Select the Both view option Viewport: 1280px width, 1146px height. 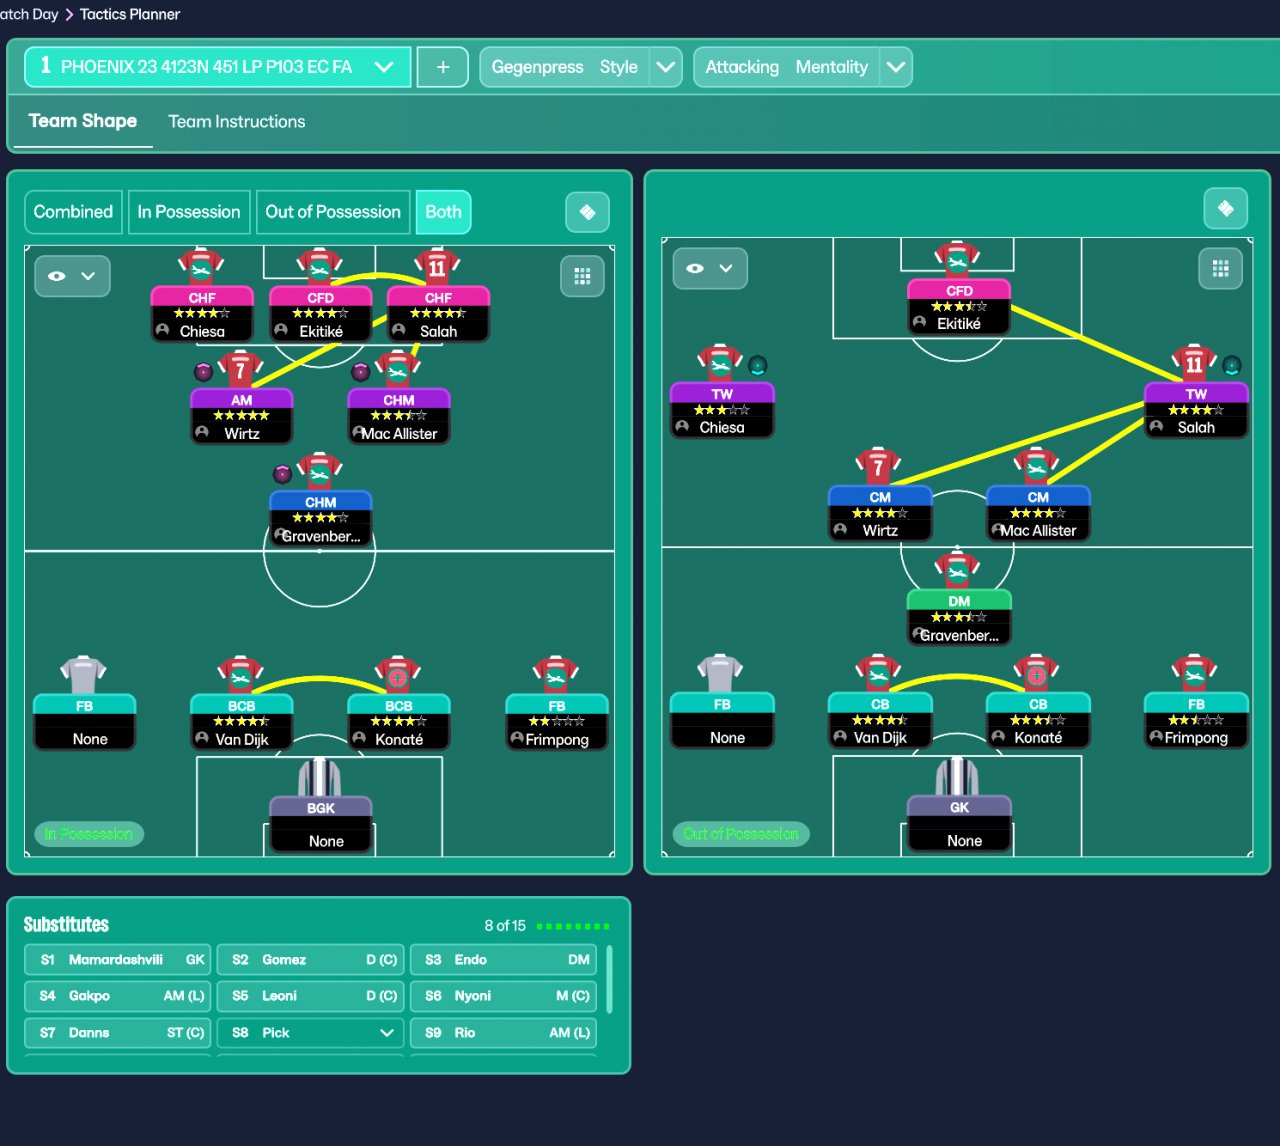point(443,212)
